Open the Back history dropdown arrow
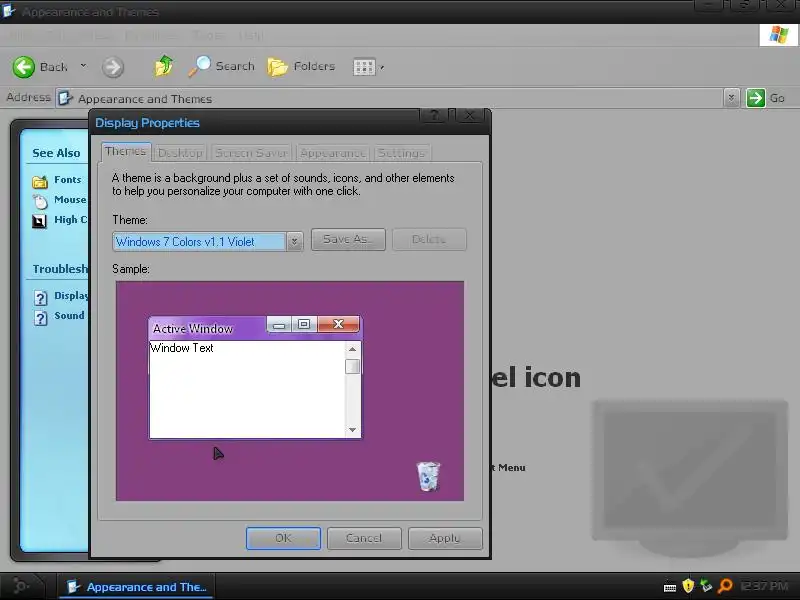The height and width of the screenshot is (600, 800). point(83,66)
